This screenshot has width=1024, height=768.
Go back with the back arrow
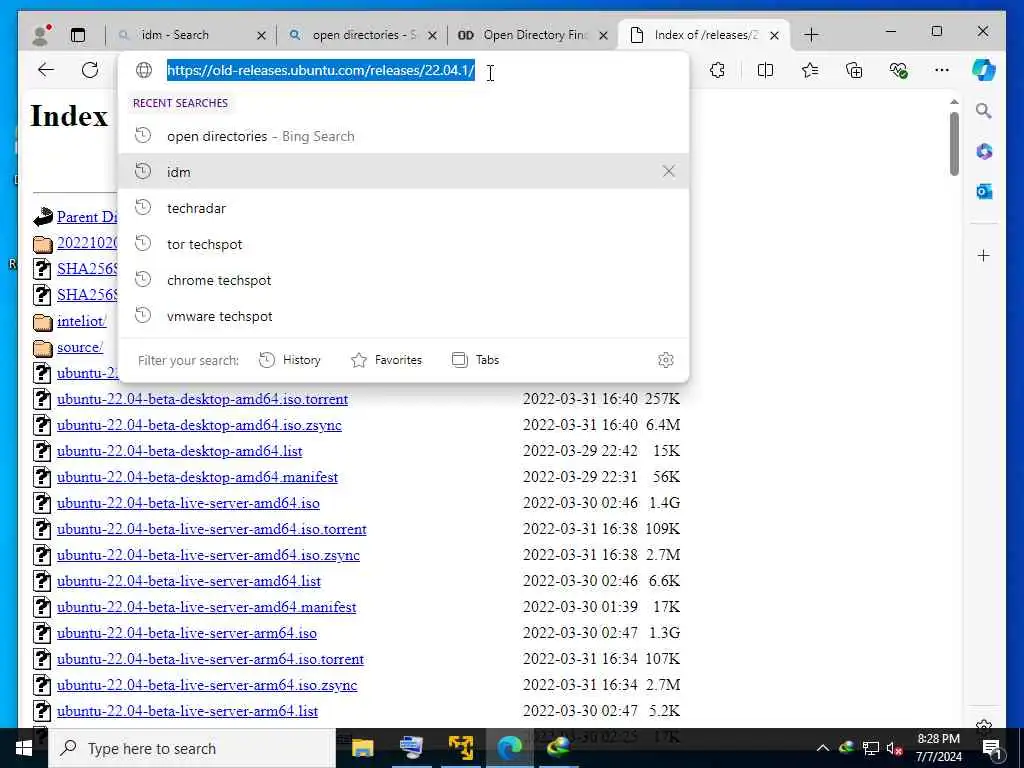(46, 70)
